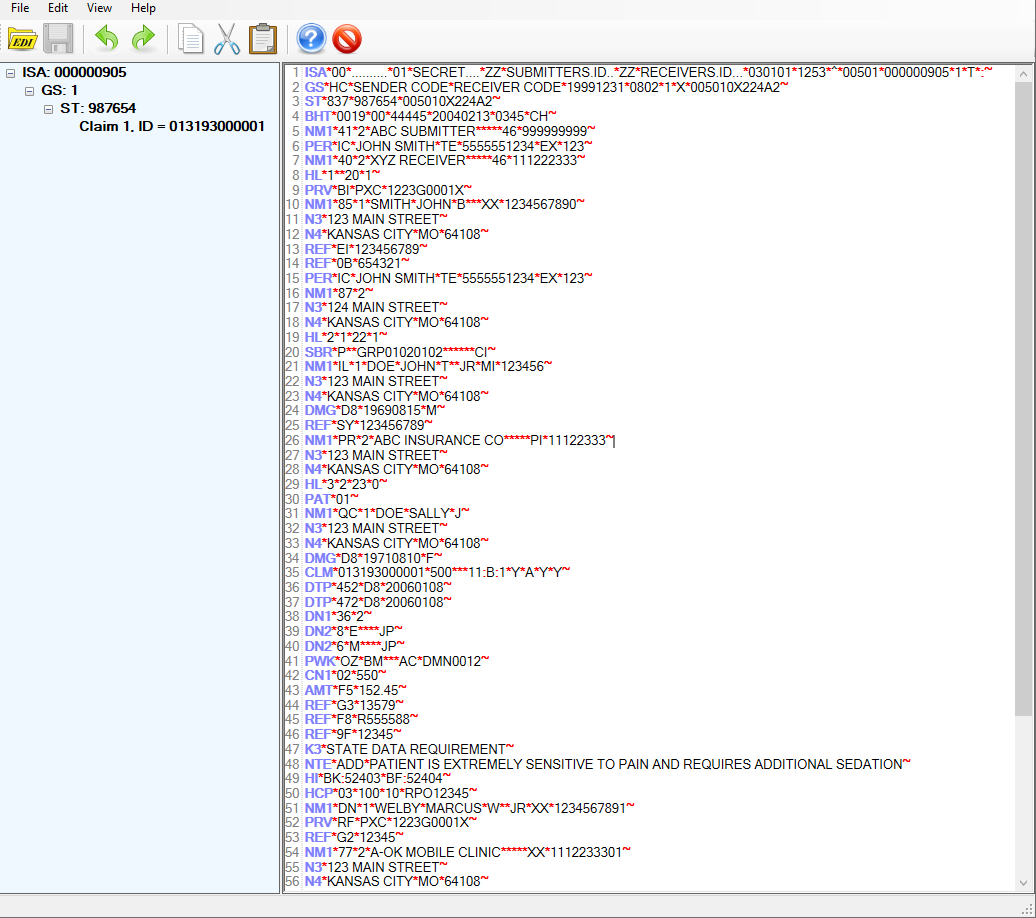Click the CN1*02*550 line
Image resolution: width=1036 pixels, height=918 pixels.
[x=346, y=675]
